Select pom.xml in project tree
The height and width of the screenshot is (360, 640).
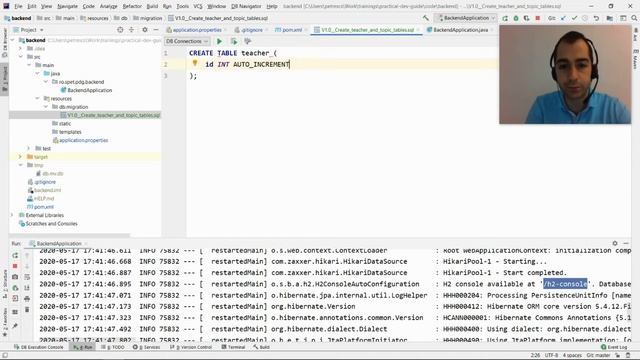(40, 207)
